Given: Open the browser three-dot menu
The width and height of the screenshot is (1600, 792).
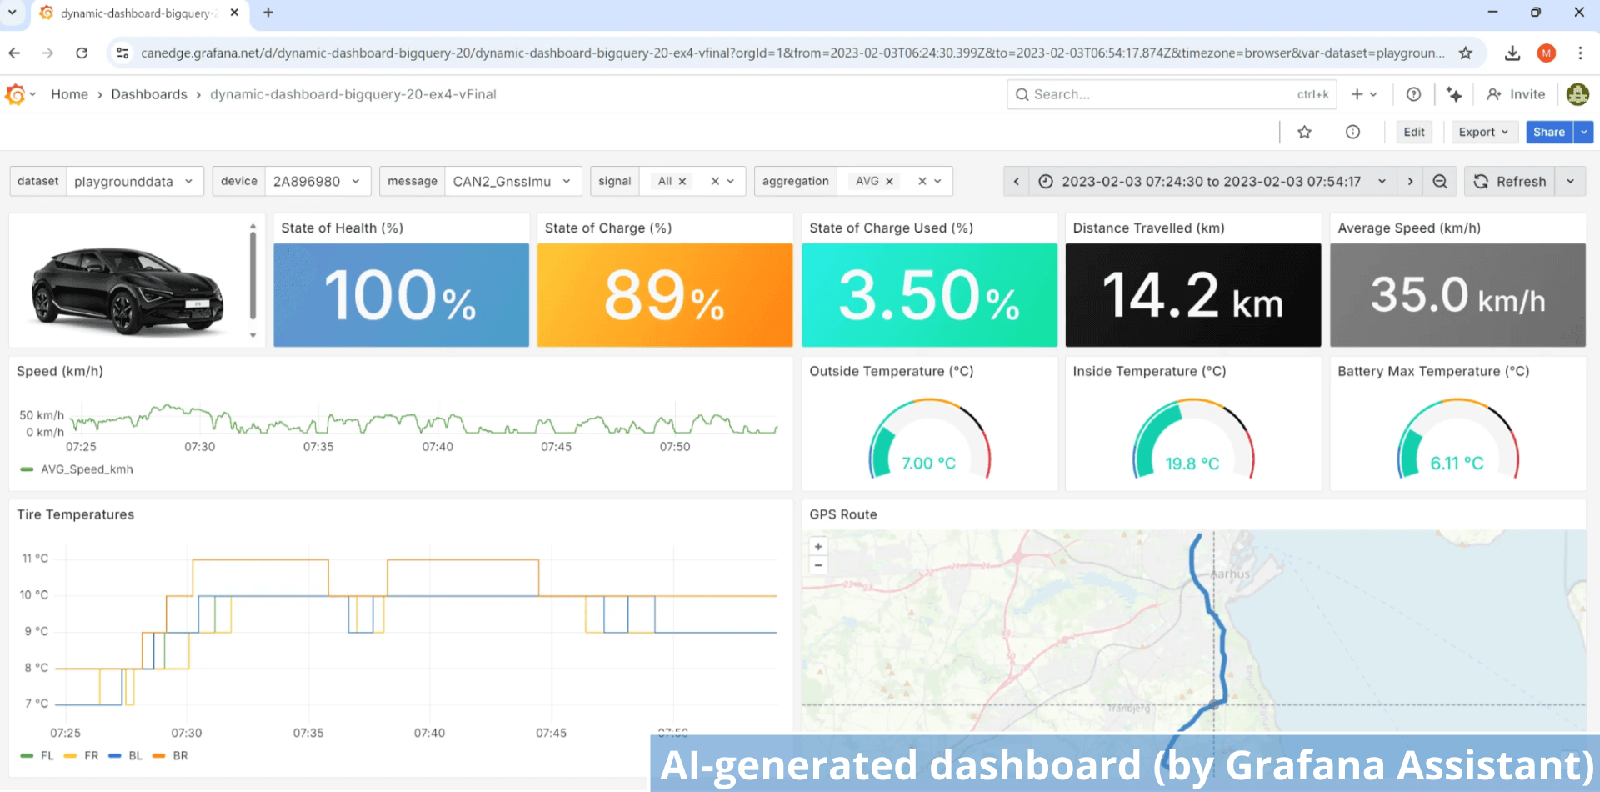Looking at the screenshot, I should pyautogui.click(x=1580, y=53).
